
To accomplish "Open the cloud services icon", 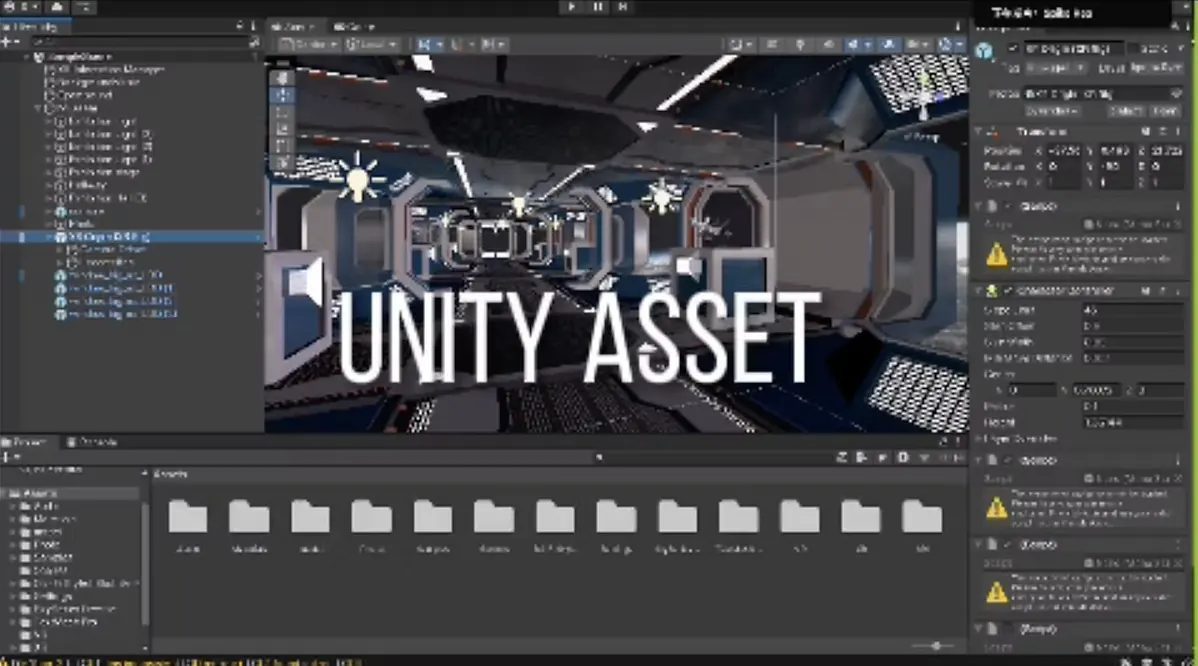I will pos(57,7).
